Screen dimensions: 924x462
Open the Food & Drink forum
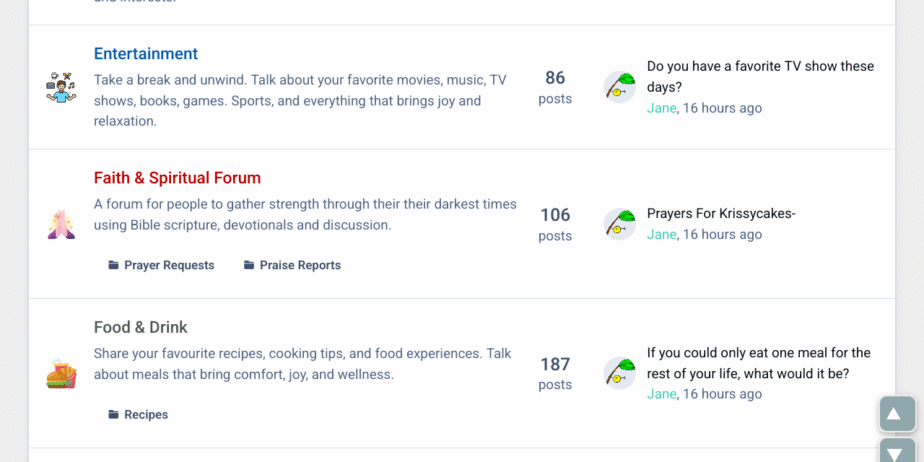click(141, 327)
